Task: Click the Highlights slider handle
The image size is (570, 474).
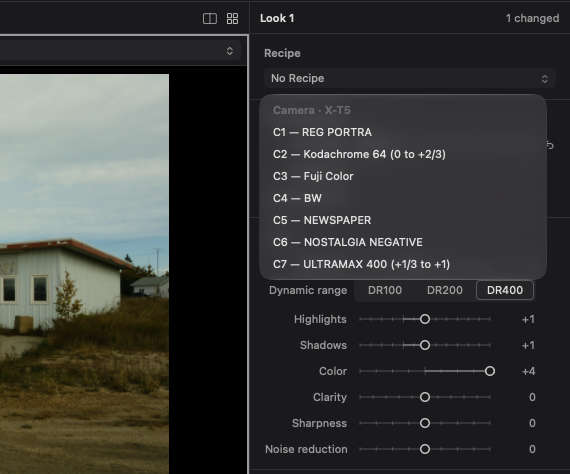Action: click(425, 319)
